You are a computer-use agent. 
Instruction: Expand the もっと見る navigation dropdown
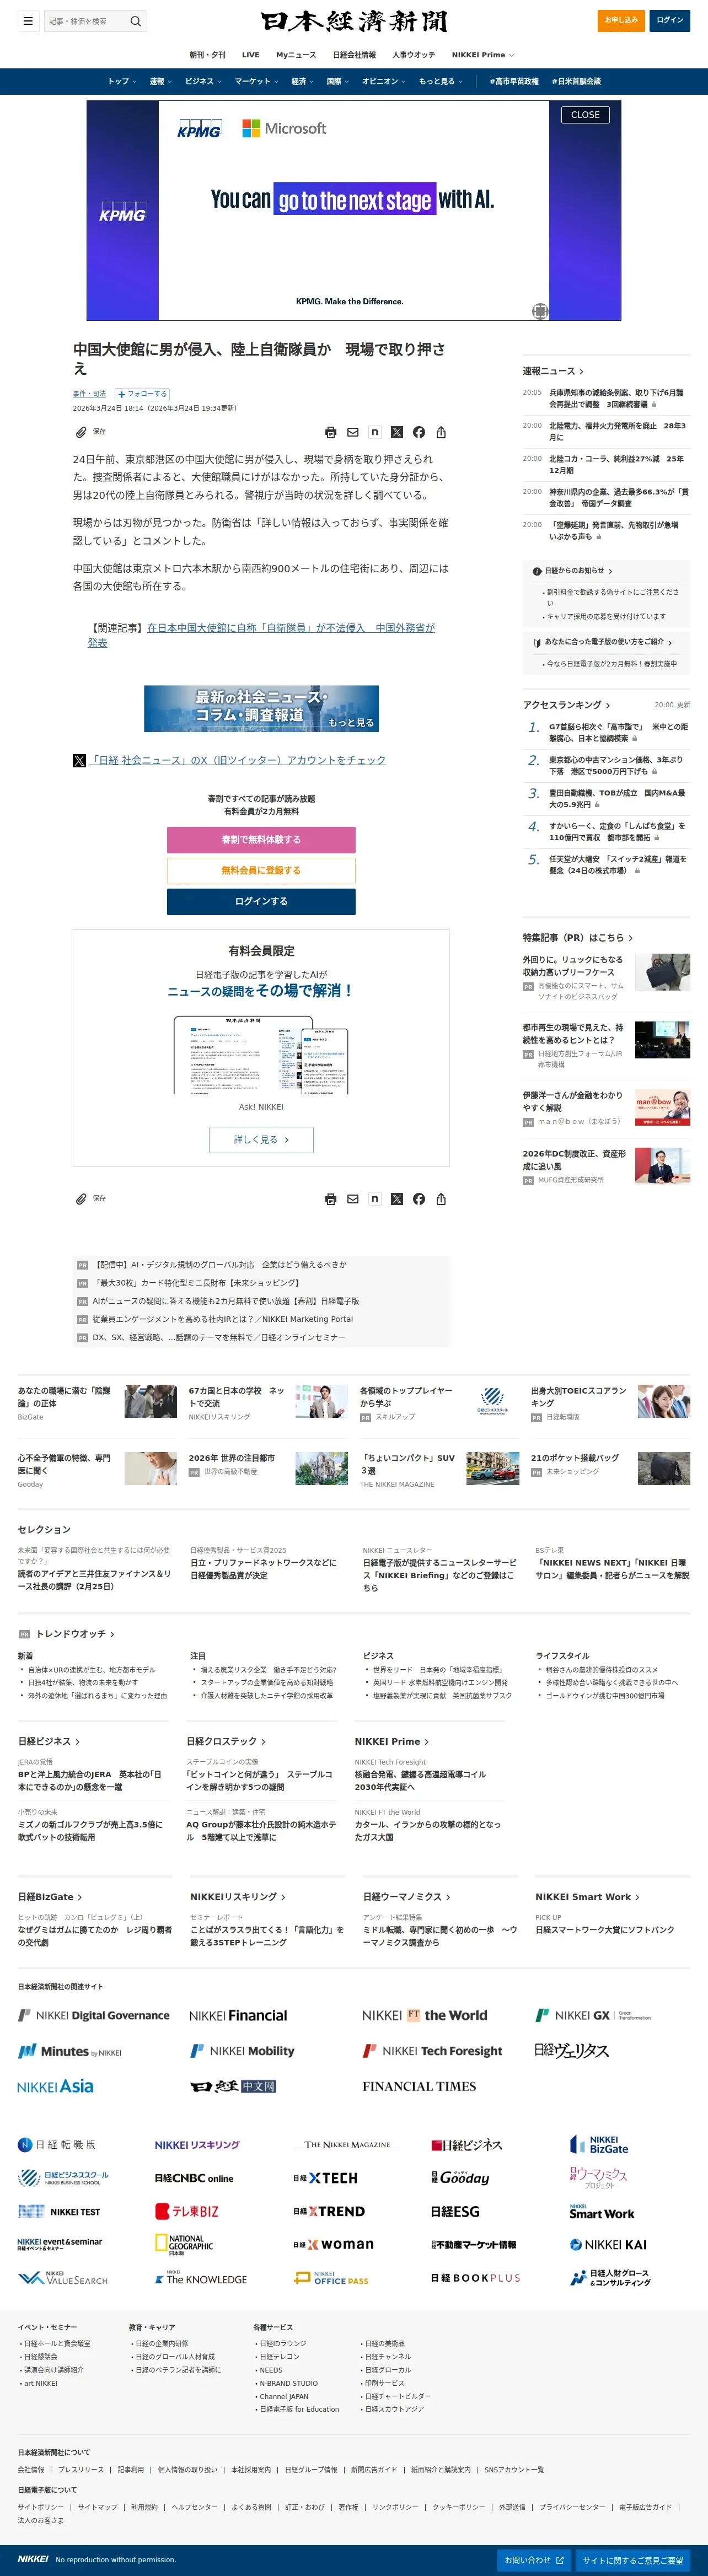pos(441,82)
